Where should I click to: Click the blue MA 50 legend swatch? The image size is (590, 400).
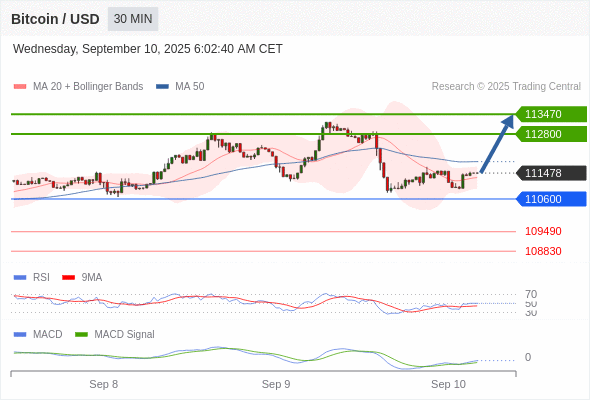pos(162,87)
